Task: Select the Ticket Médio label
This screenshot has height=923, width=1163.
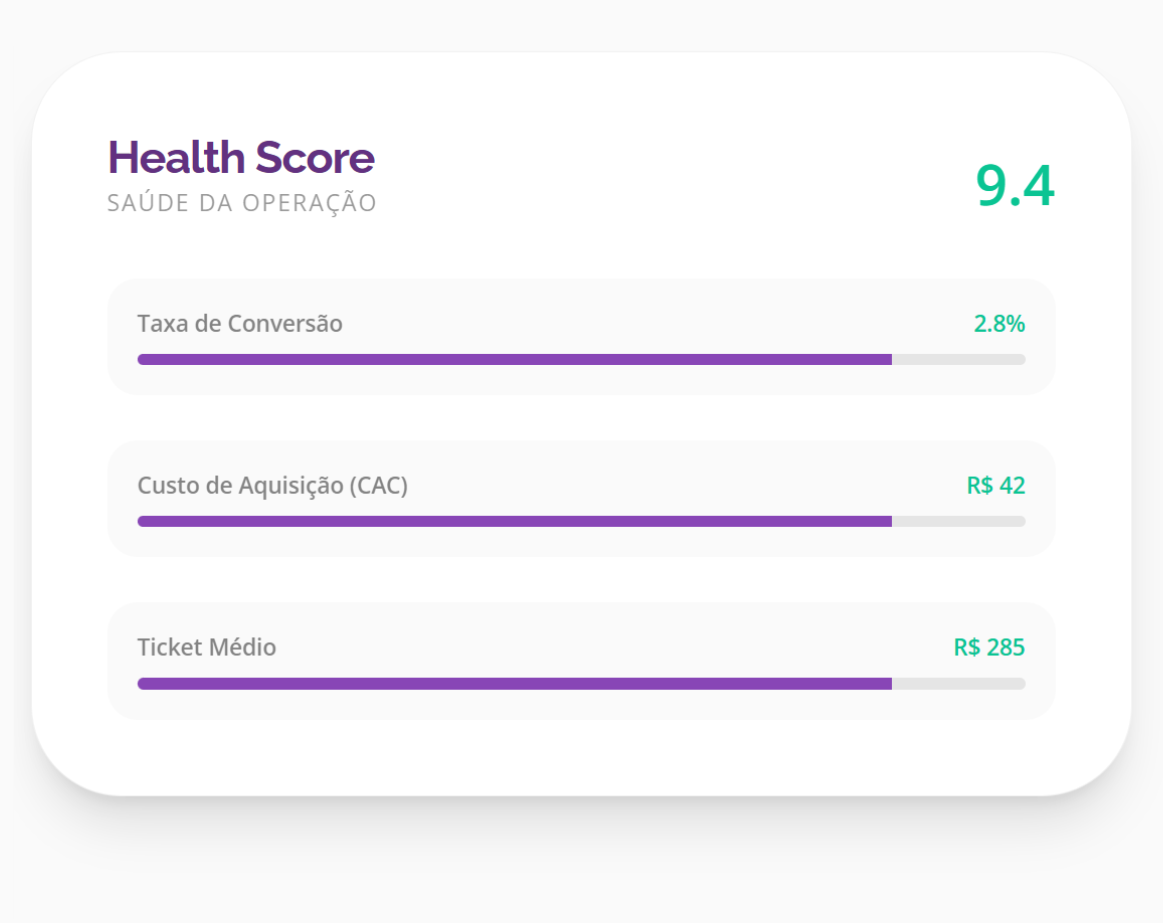Action: (x=206, y=647)
